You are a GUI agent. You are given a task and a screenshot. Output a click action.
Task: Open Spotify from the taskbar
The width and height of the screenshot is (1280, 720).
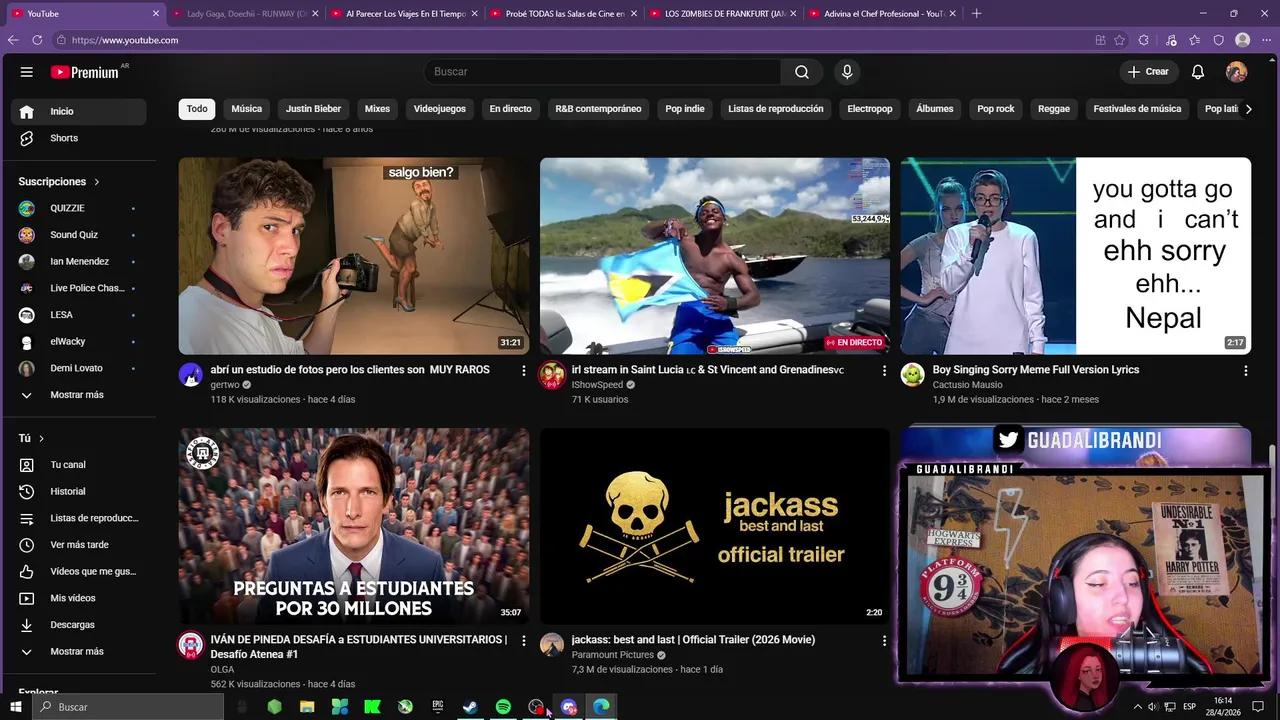tap(503, 707)
